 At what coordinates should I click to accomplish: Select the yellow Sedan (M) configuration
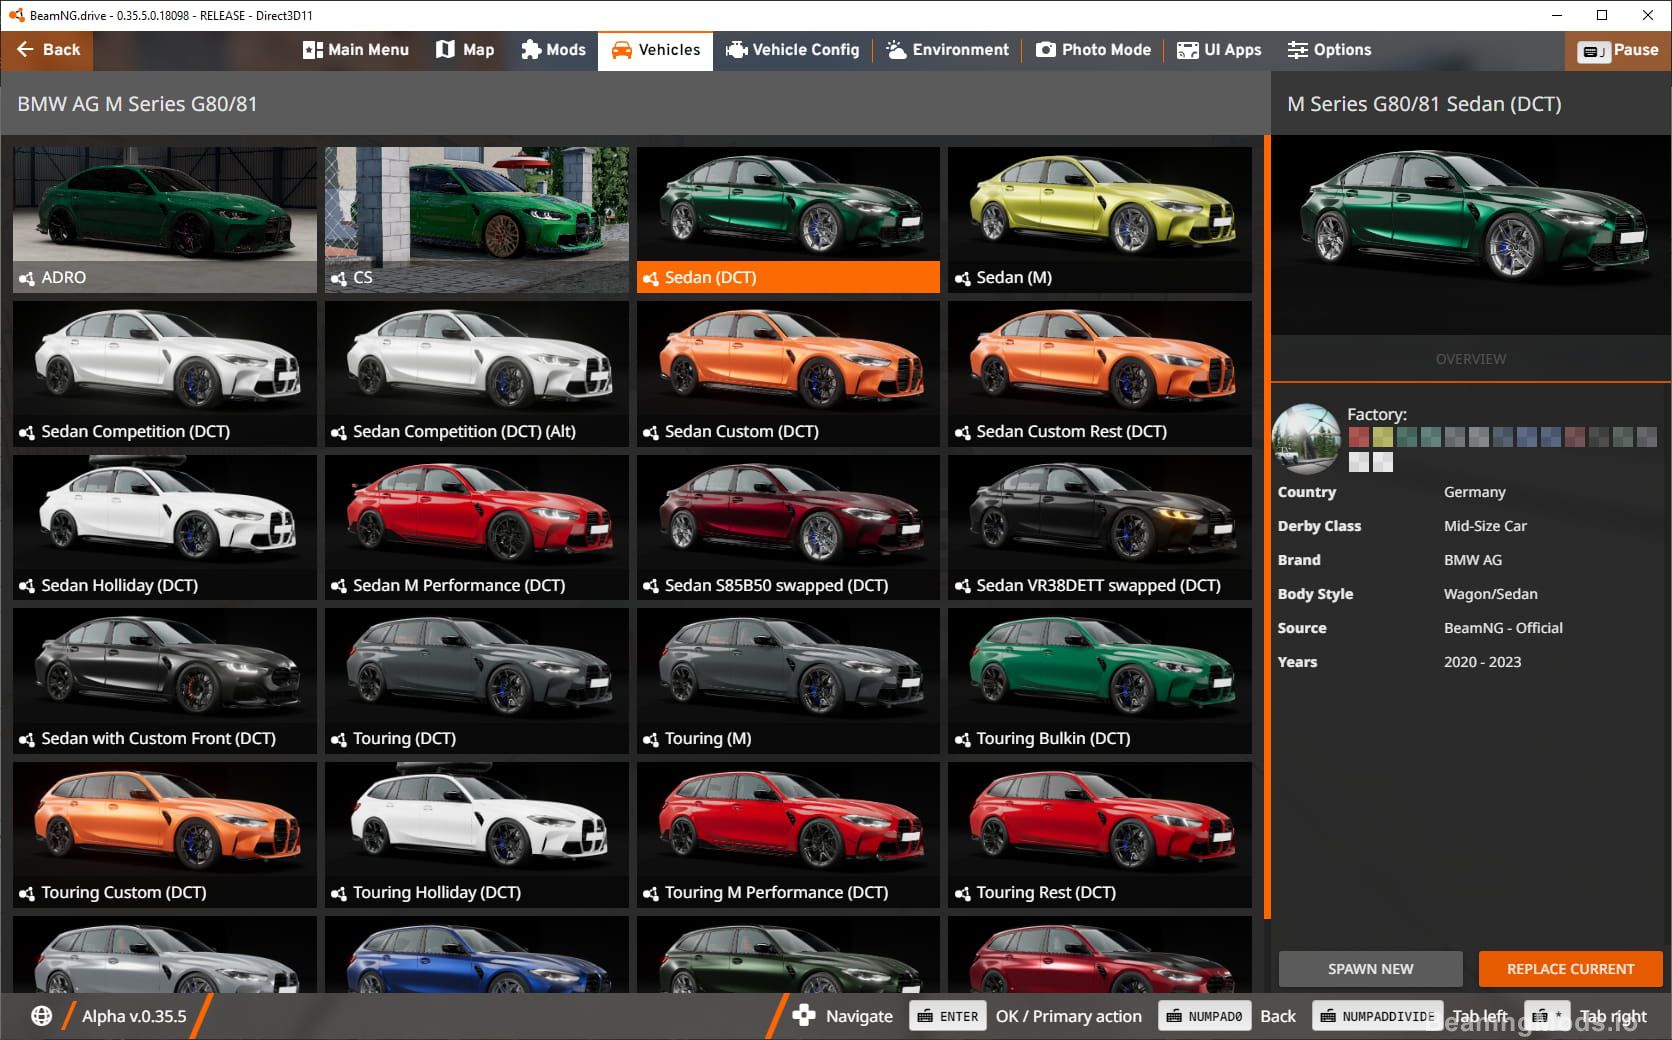point(1100,220)
